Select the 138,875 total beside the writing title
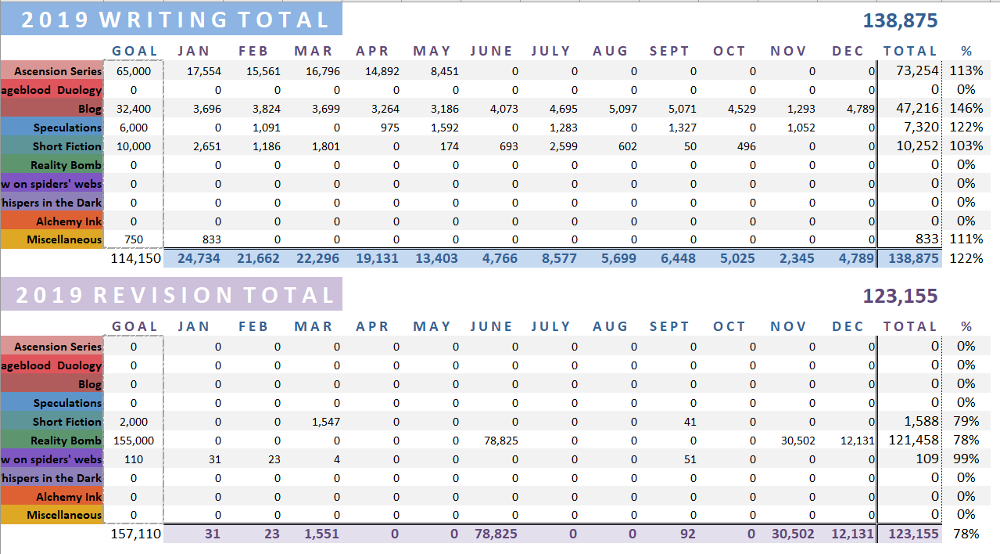Viewport: 1000px width, 554px height. pos(900,20)
